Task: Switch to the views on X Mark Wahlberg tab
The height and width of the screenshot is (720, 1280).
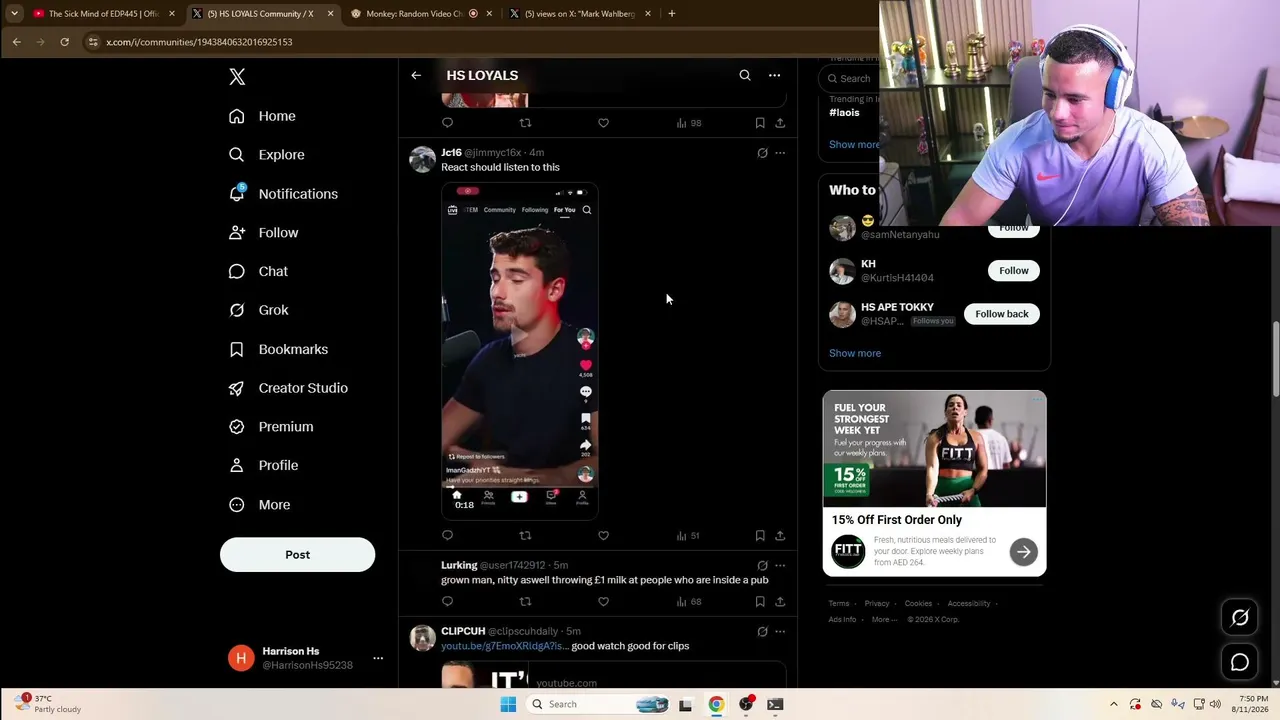Action: point(580,14)
